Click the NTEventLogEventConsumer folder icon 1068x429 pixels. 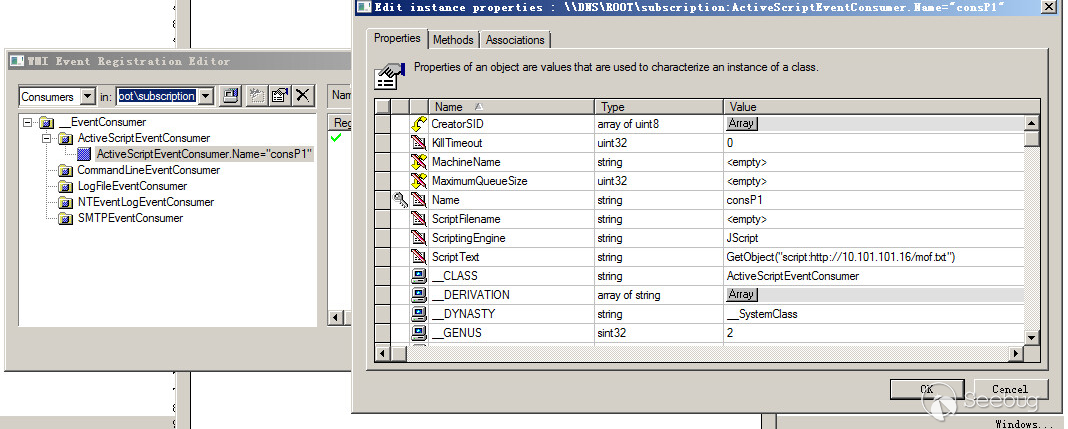pos(65,203)
